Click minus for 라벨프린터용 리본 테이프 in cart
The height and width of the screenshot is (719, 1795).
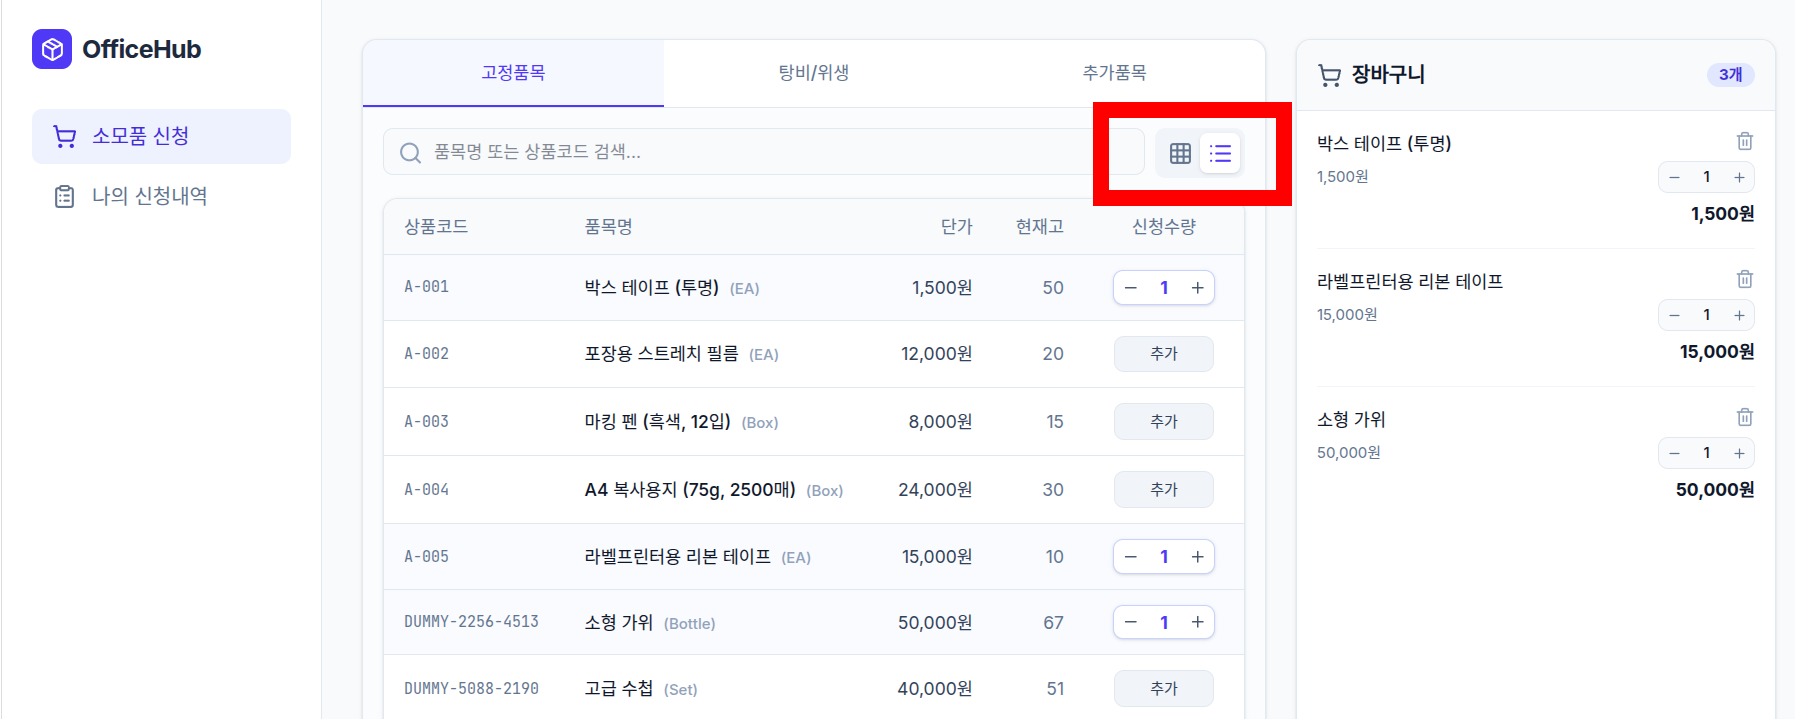point(1674,315)
